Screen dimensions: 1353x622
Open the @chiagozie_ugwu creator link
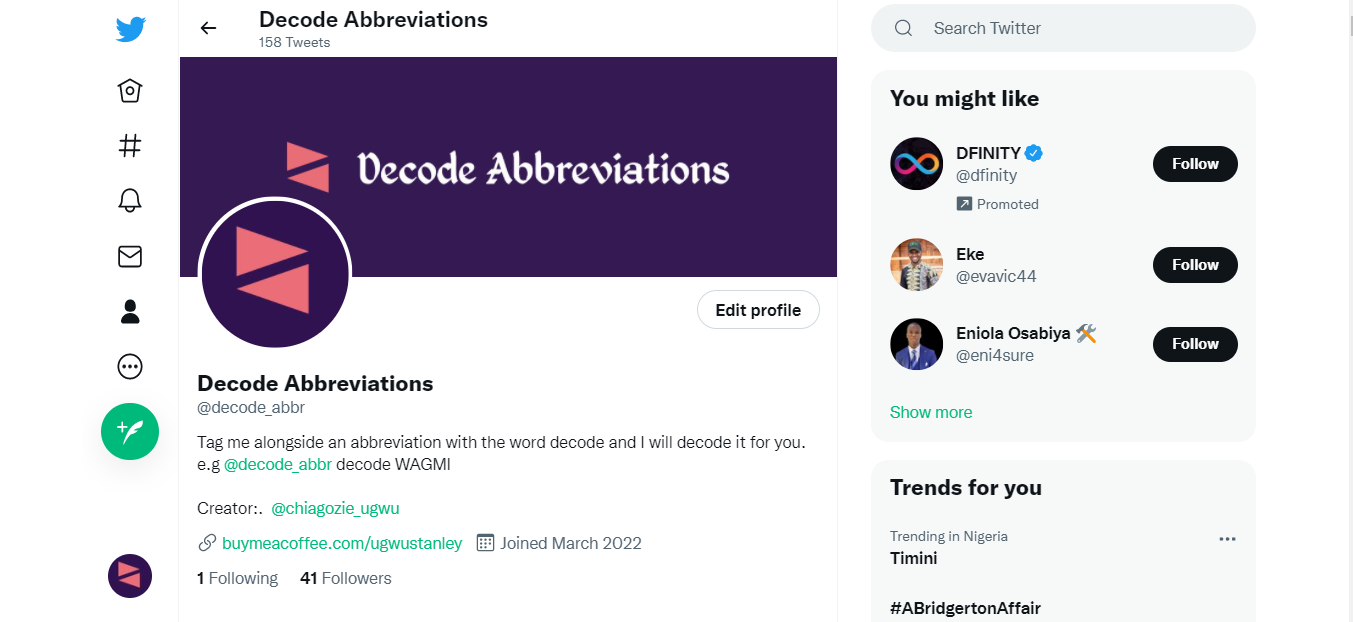point(336,508)
